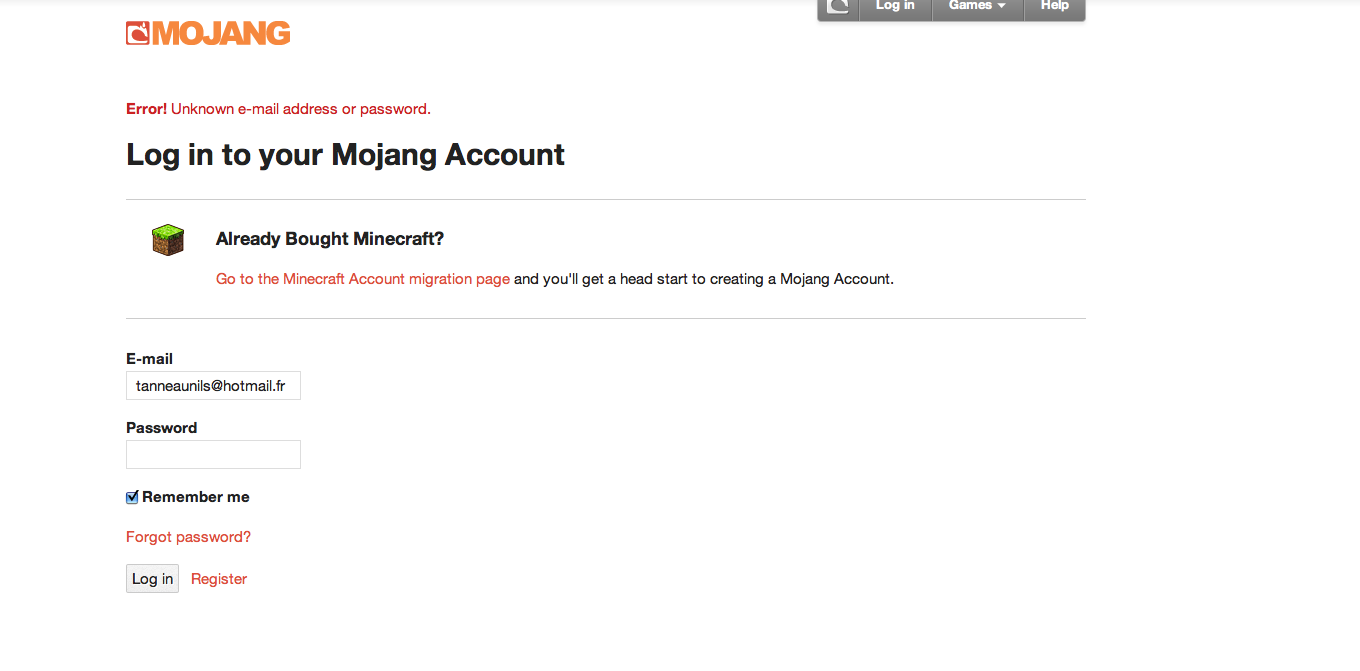Image resolution: width=1360 pixels, height=671 pixels.
Task: Click the 'E-mail' field label
Action: point(149,359)
